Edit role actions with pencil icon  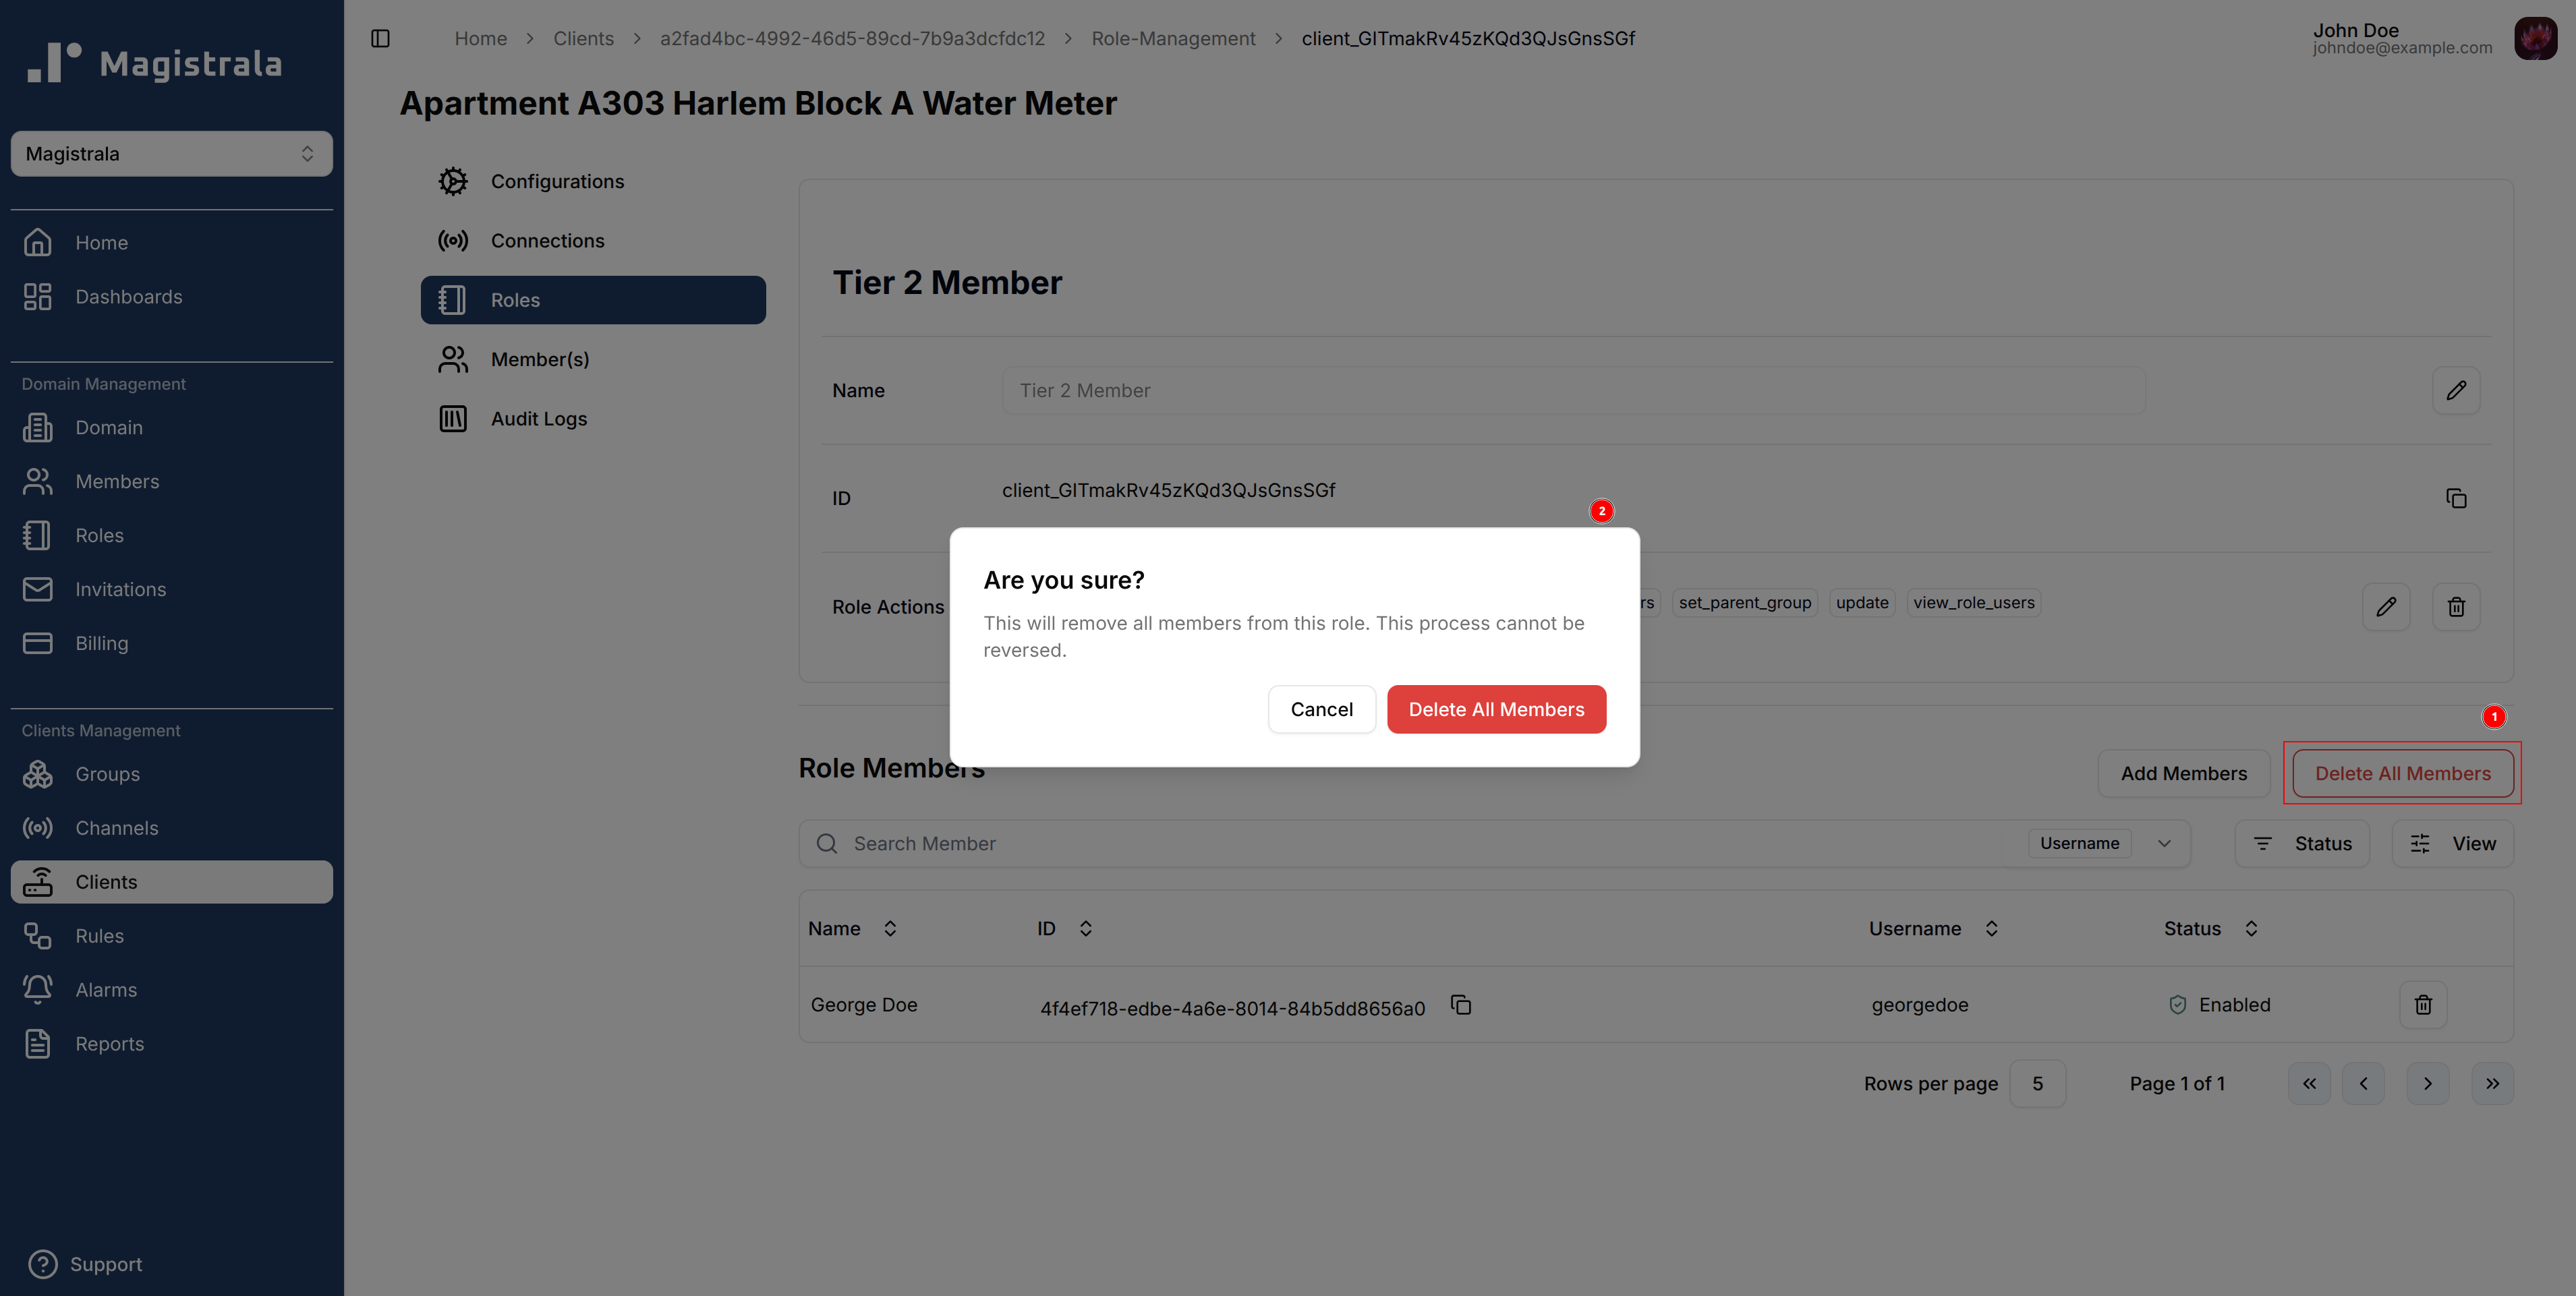tap(2385, 606)
